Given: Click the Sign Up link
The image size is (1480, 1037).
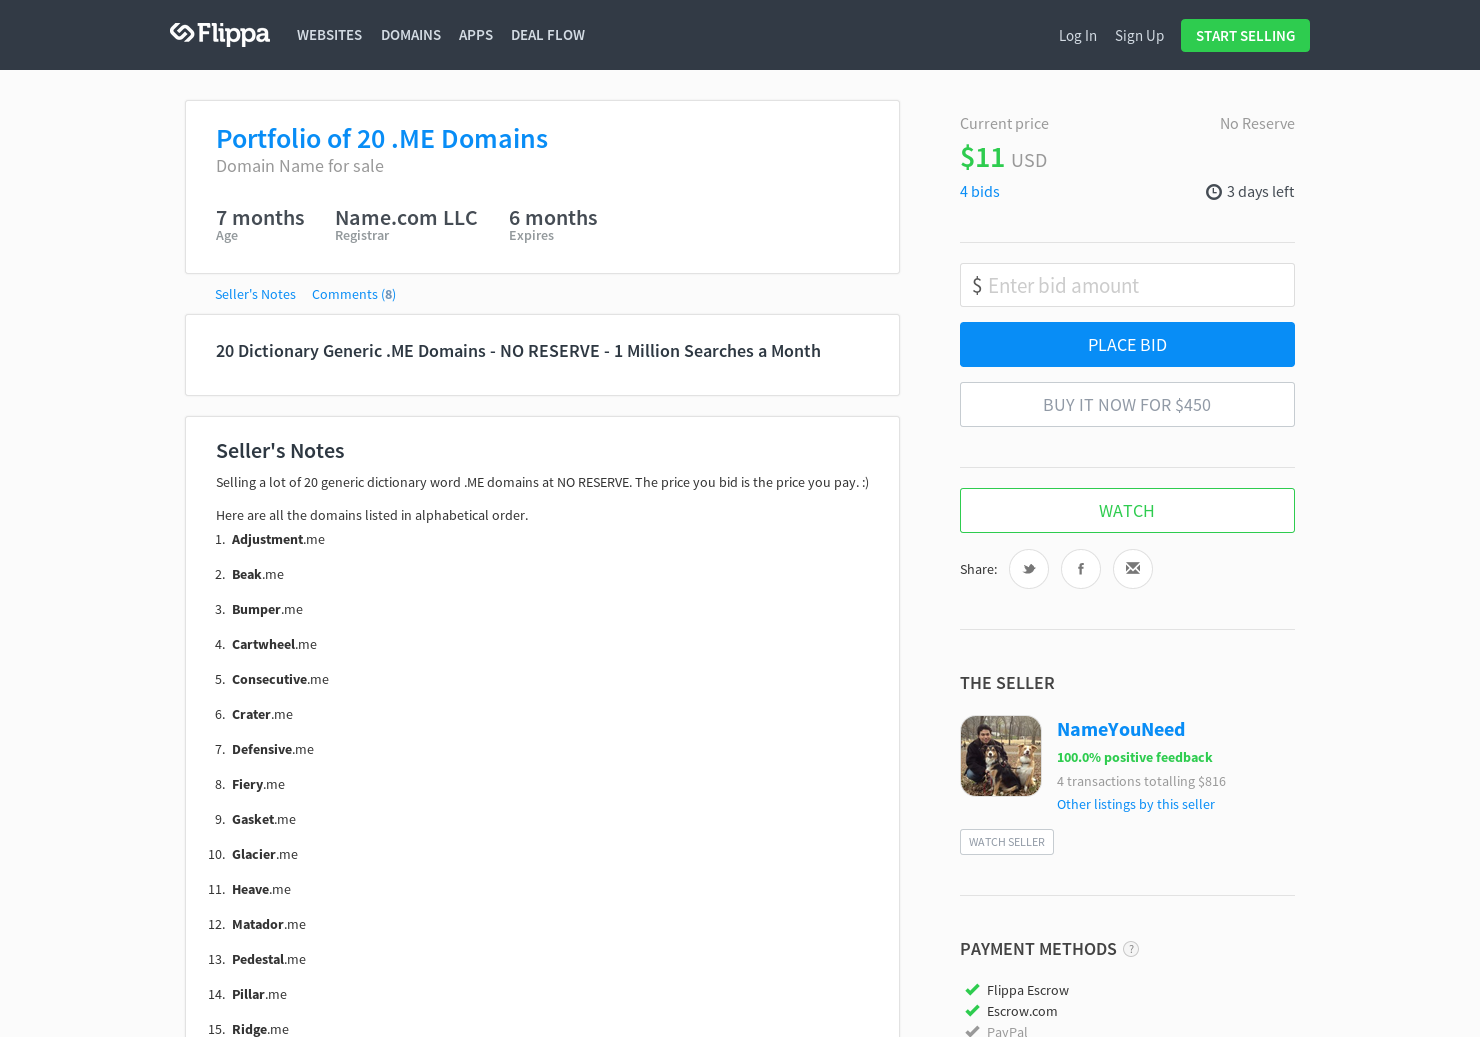Looking at the screenshot, I should (1139, 36).
